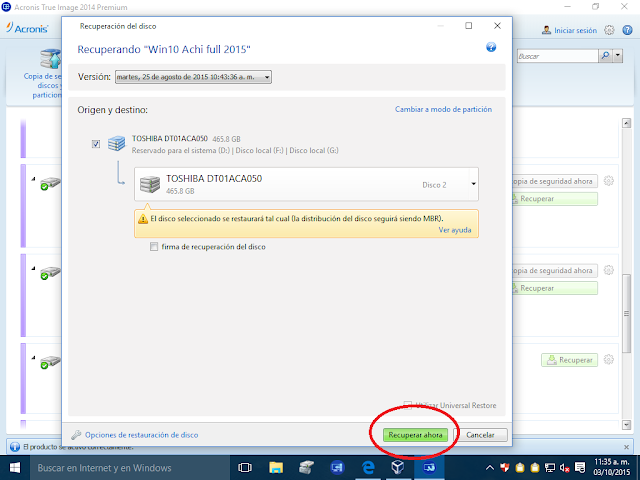The image size is (640, 480).
Task: Show hidden system tray icons
Action: tap(490, 468)
